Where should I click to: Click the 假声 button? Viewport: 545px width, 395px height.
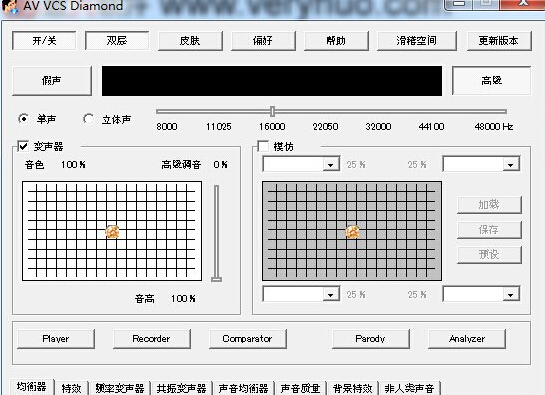pos(52,81)
